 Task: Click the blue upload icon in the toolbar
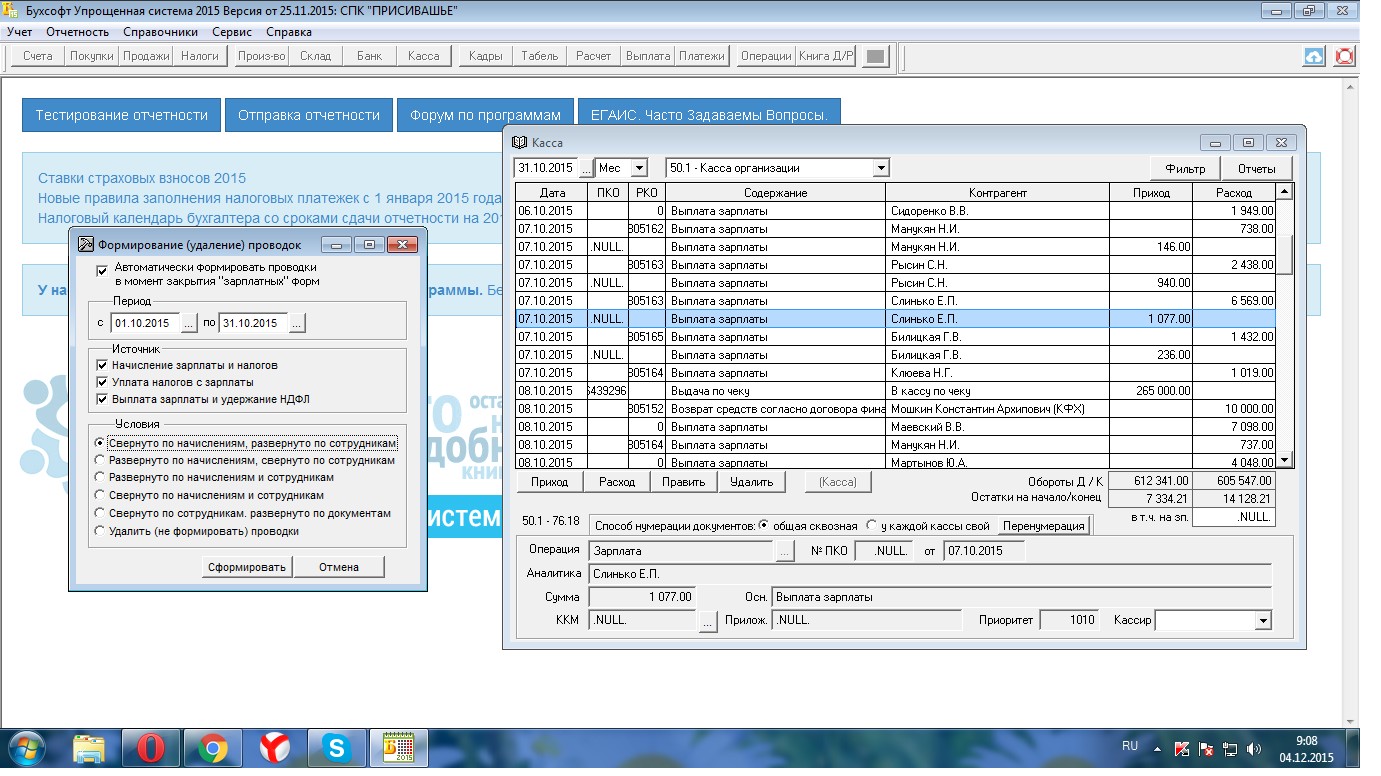tap(1314, 56)
